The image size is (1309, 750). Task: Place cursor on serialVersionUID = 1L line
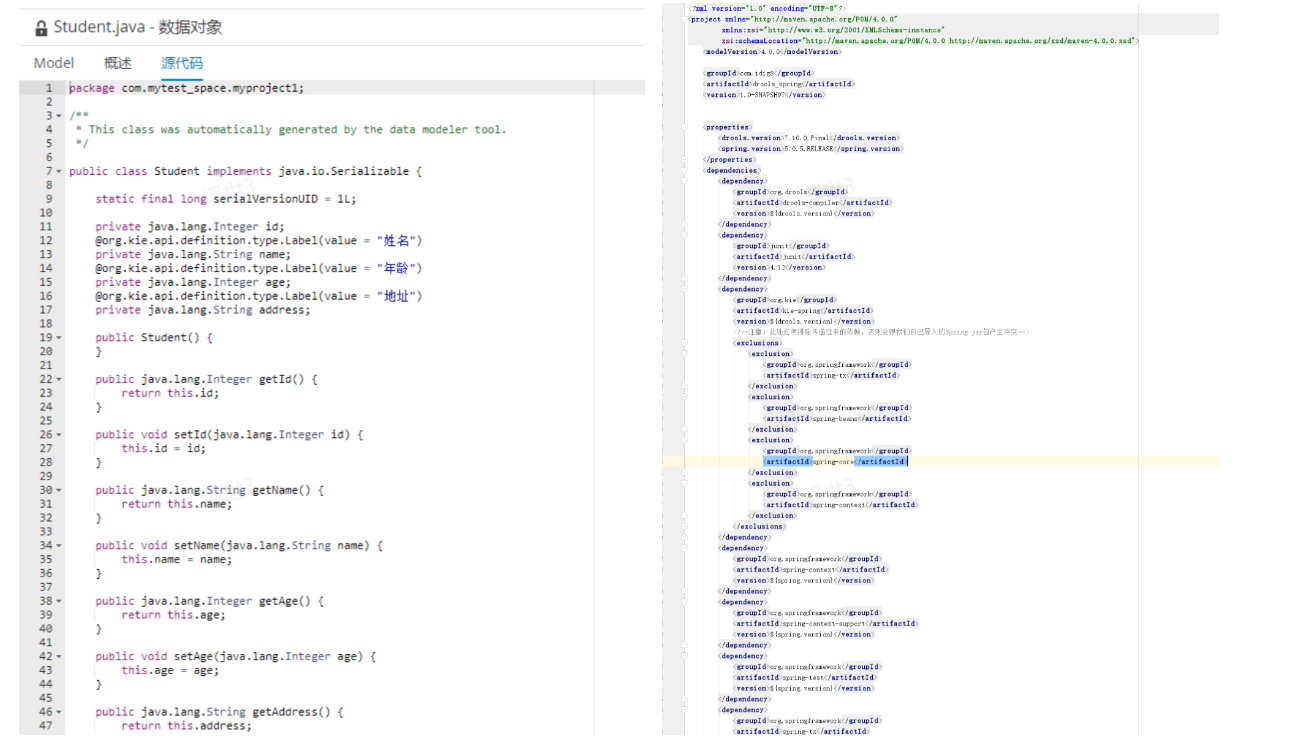tap(226, 199)
